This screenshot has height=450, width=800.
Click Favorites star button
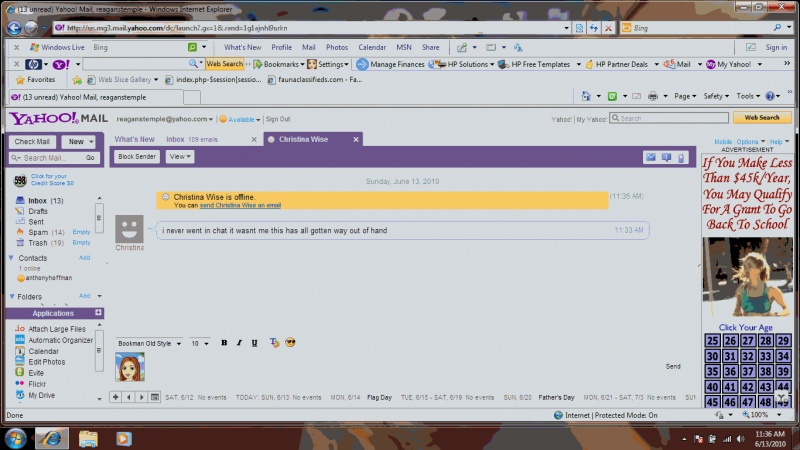pyautogui.click(x=35, y=80)
